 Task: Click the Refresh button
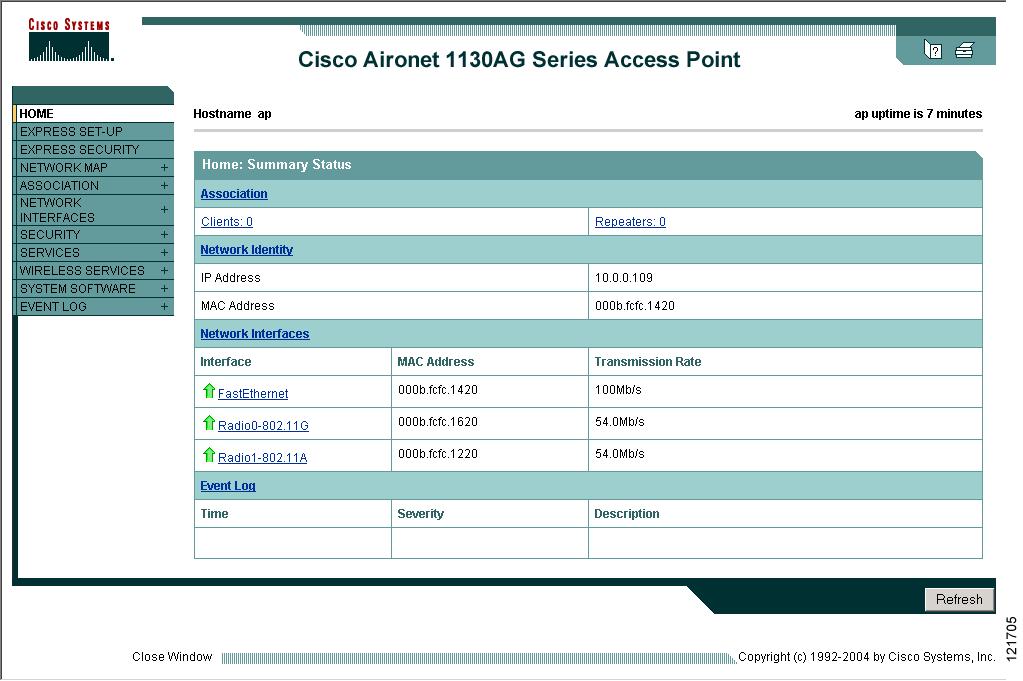click(959, 599)
